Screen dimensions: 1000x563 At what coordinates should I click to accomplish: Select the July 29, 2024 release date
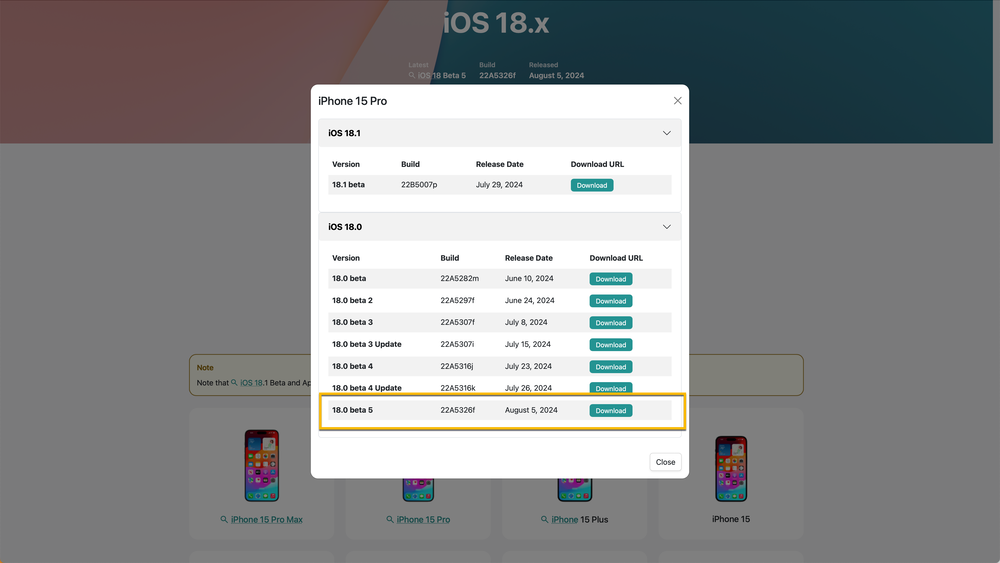click(499, 185)
